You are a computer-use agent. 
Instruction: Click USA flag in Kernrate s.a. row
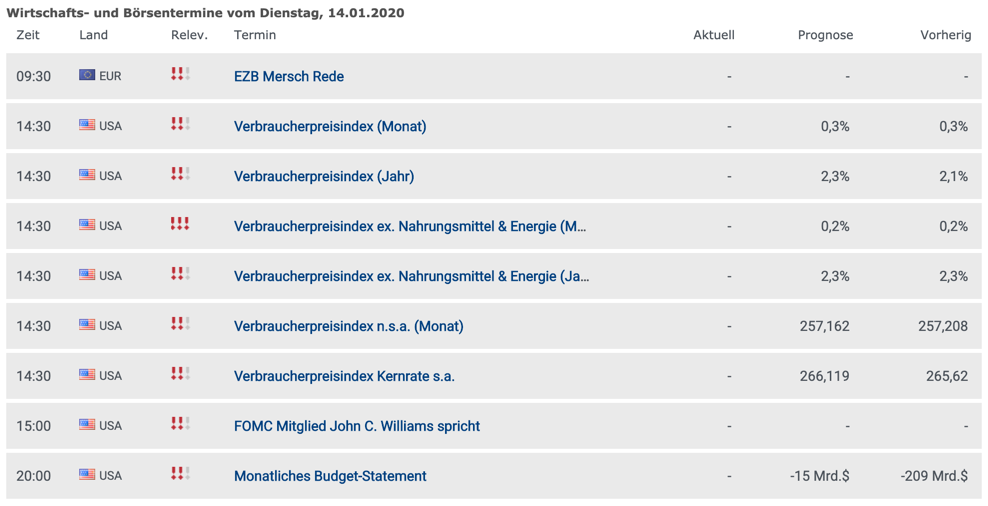[87, 374]
